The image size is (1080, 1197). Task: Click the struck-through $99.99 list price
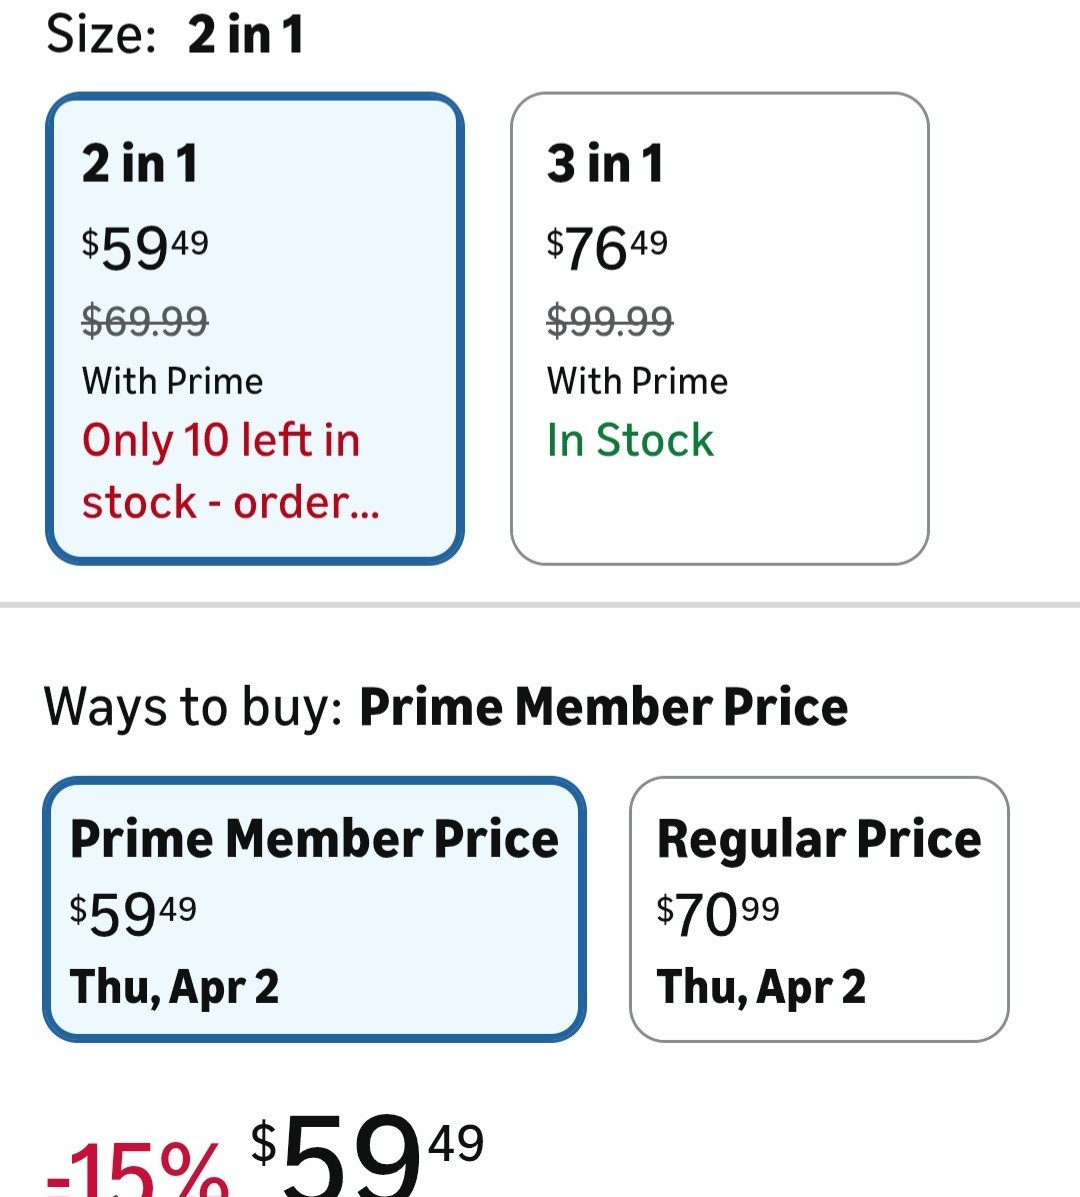[x=609, y=321]
